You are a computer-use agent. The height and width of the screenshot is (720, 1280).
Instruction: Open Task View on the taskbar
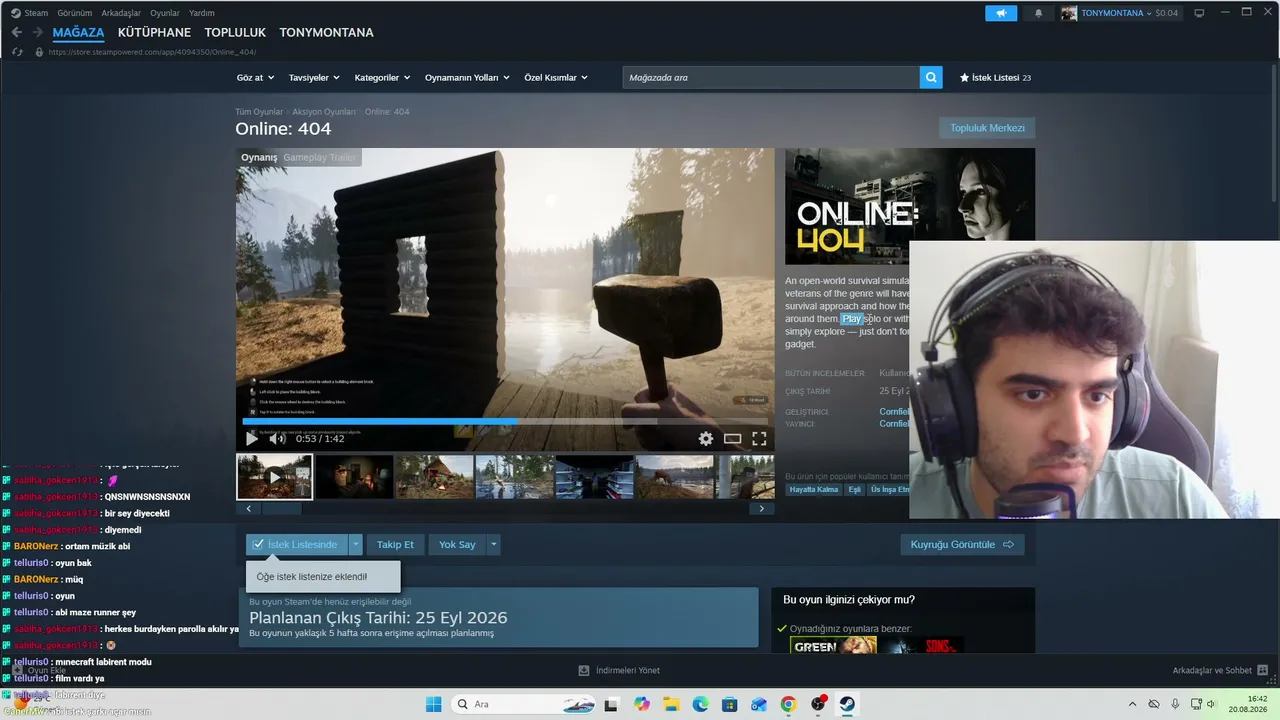tap(611, 704)
